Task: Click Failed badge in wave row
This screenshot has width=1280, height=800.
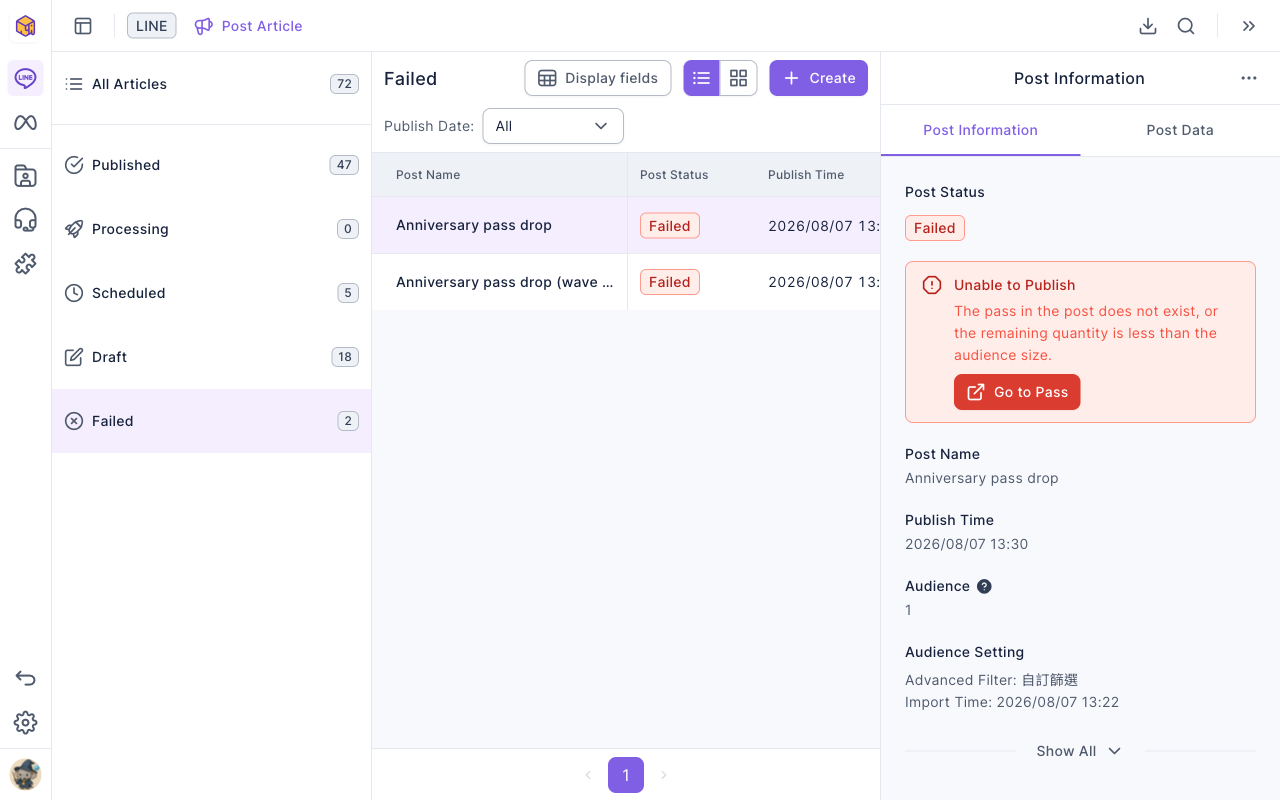Action: click(670, 282)
